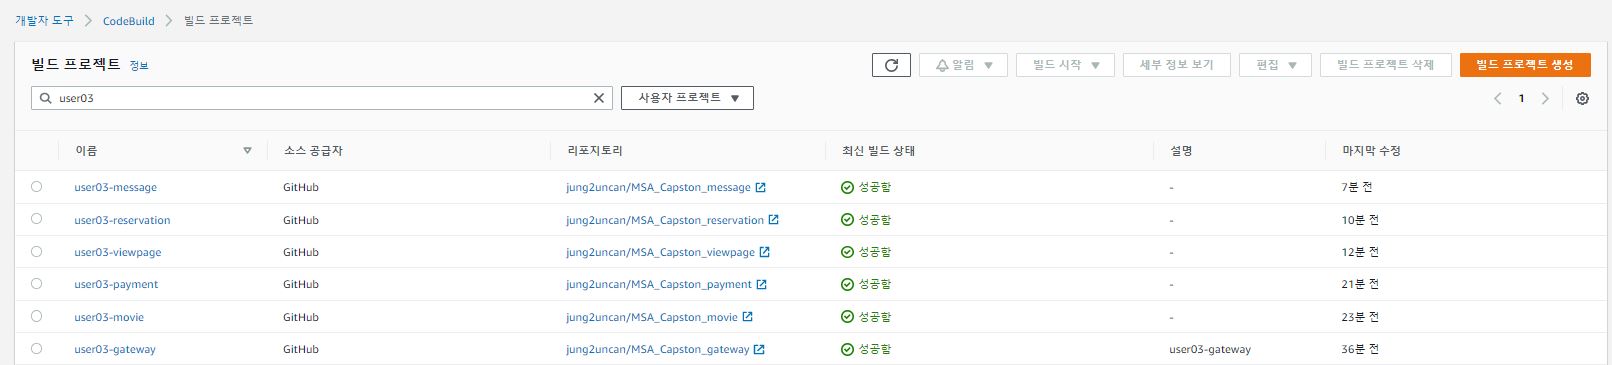Click 빌드 프로젝트 삭제 button

tap(1385, 65)
